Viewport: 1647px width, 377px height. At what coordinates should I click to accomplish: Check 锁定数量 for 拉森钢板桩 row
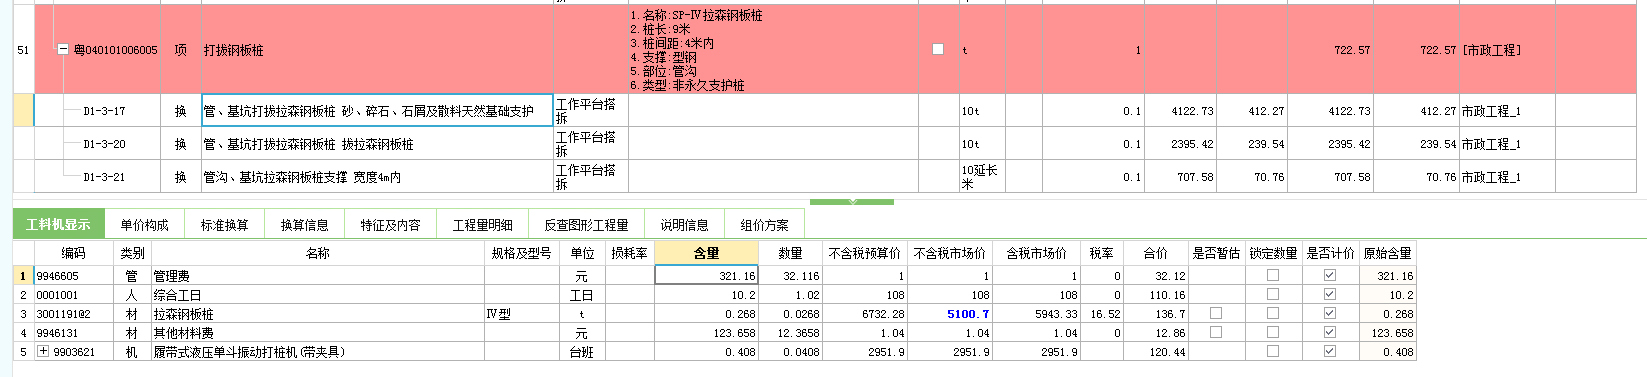(1273, 314)
